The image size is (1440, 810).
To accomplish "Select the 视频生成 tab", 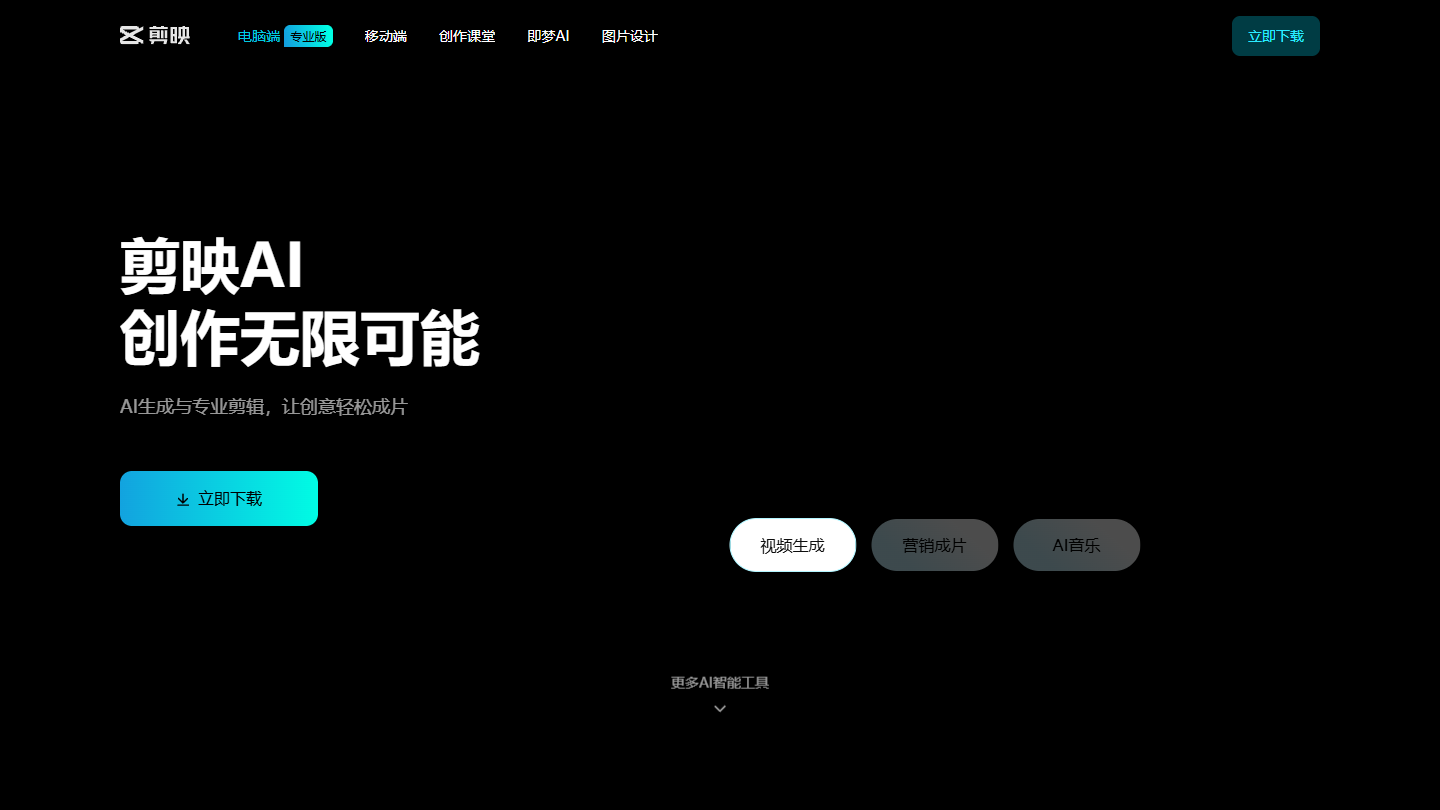I will click(x=793, y=545).
